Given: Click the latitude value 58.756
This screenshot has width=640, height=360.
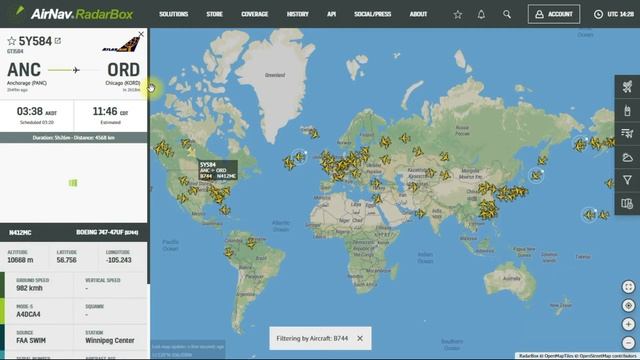Looking at the screenshot, I should [67, 260].
